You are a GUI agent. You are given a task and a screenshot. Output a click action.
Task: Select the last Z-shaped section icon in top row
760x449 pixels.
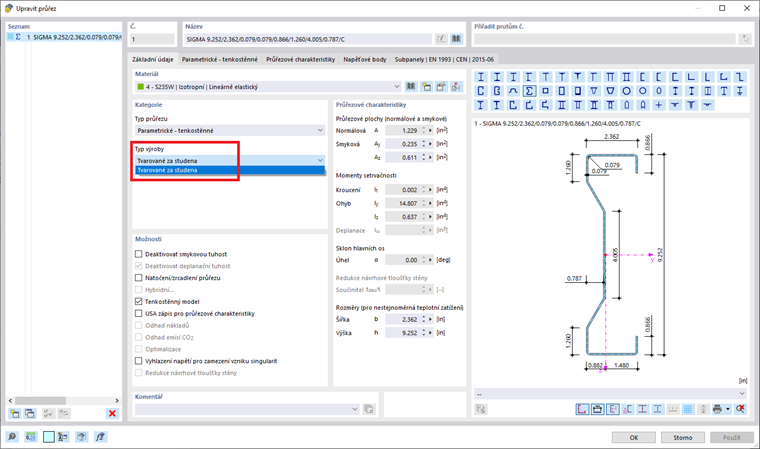(740, 77)
